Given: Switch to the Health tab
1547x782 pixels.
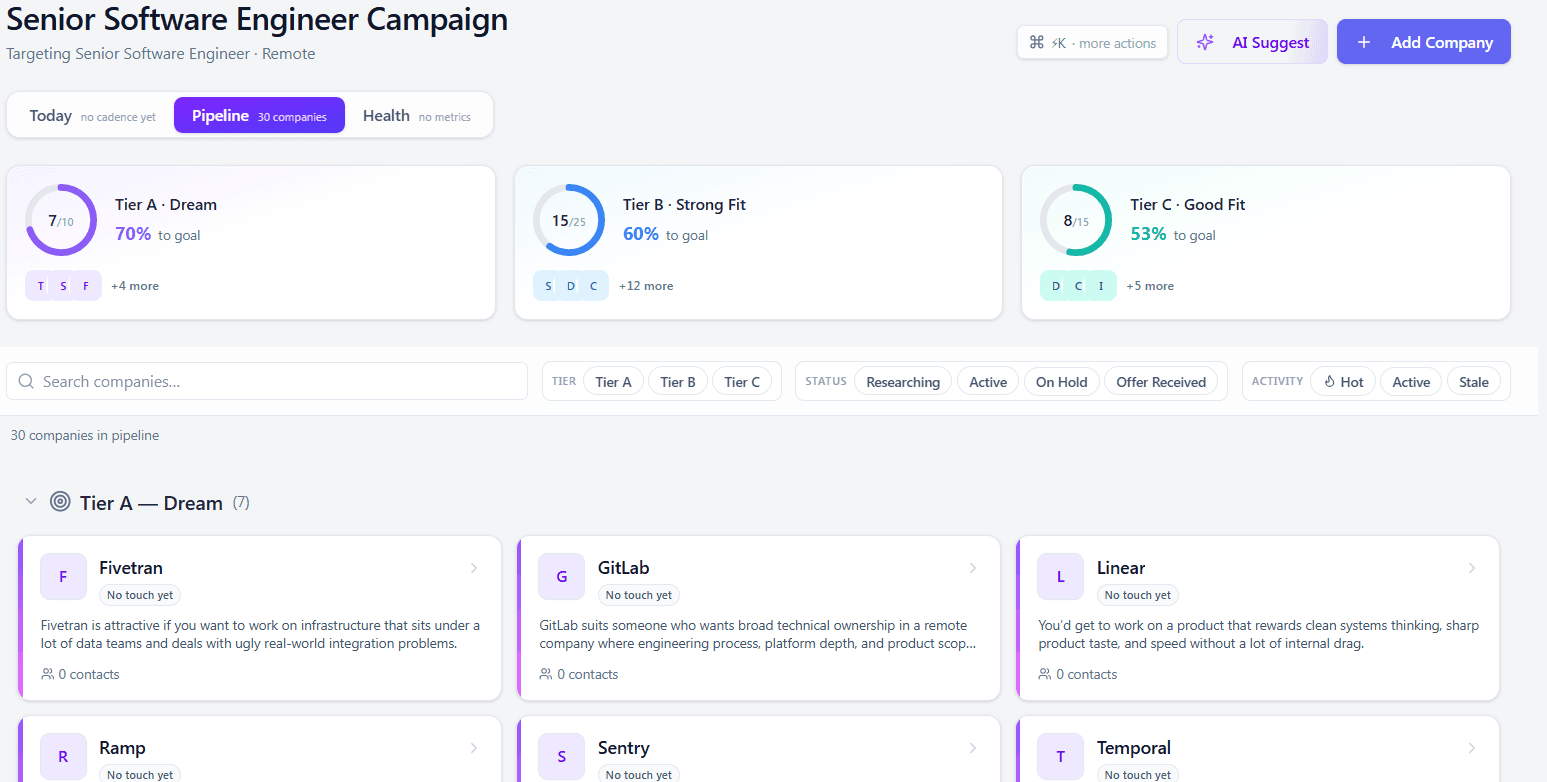Looking at the screenshot, I should [x=416, y=116].
